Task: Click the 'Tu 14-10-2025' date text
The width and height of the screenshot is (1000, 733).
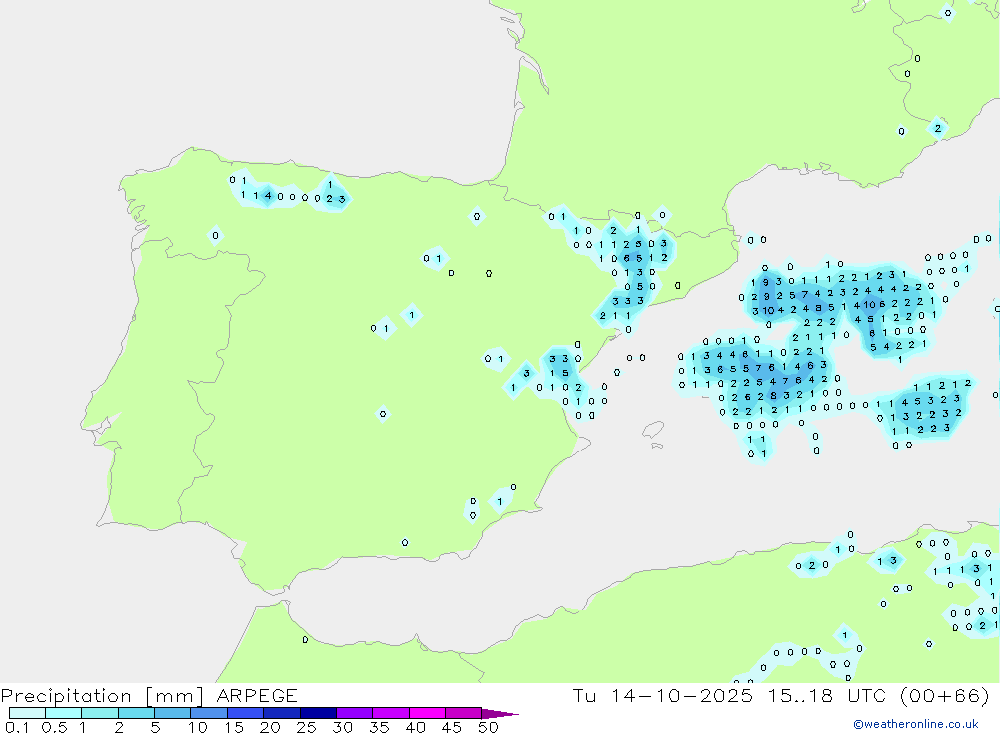Action: click(663, 695)
